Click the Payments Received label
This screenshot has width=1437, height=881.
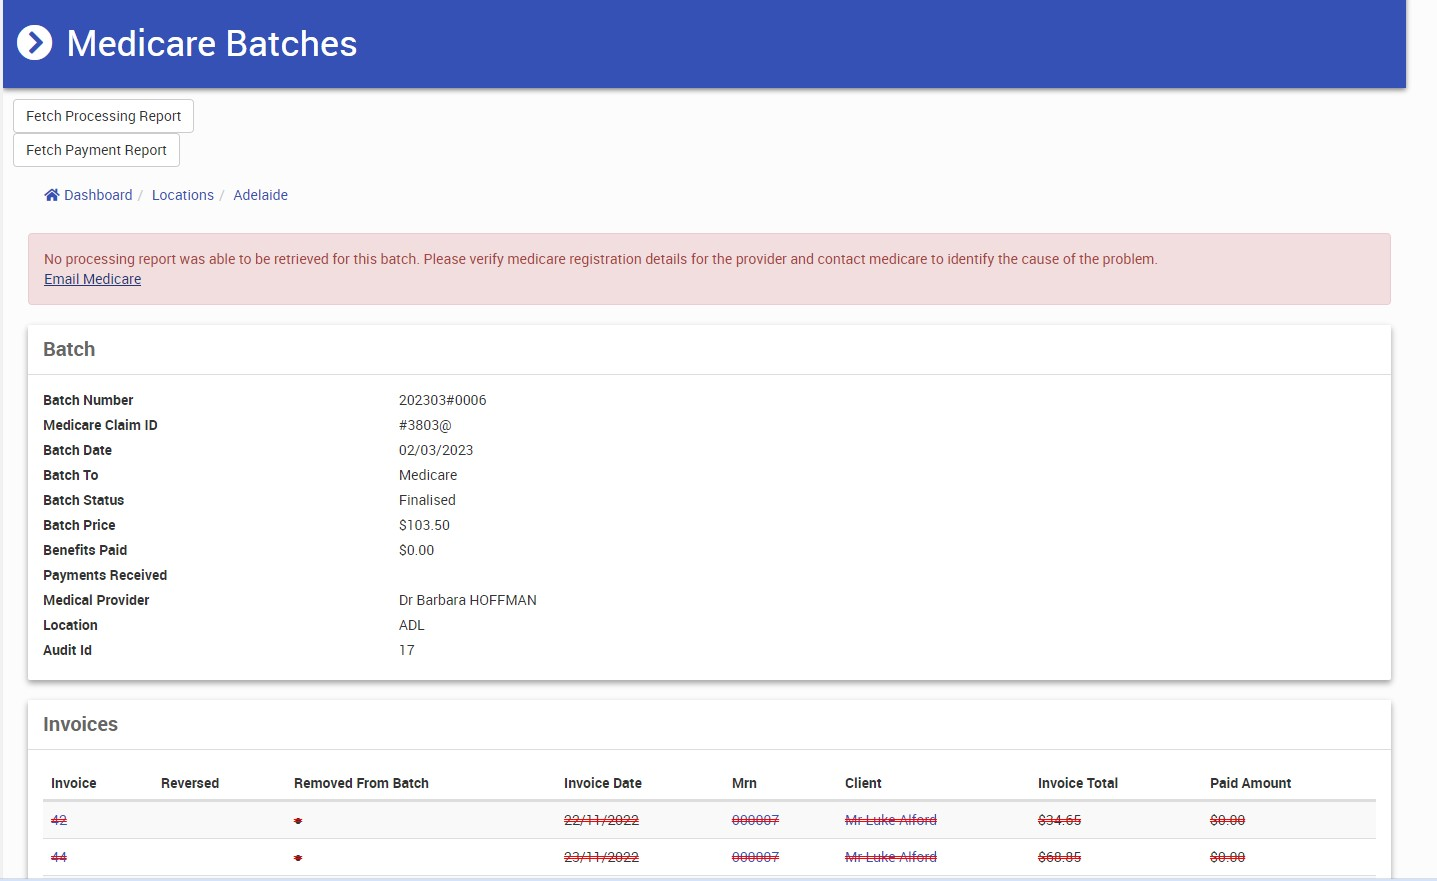[105, 575]
